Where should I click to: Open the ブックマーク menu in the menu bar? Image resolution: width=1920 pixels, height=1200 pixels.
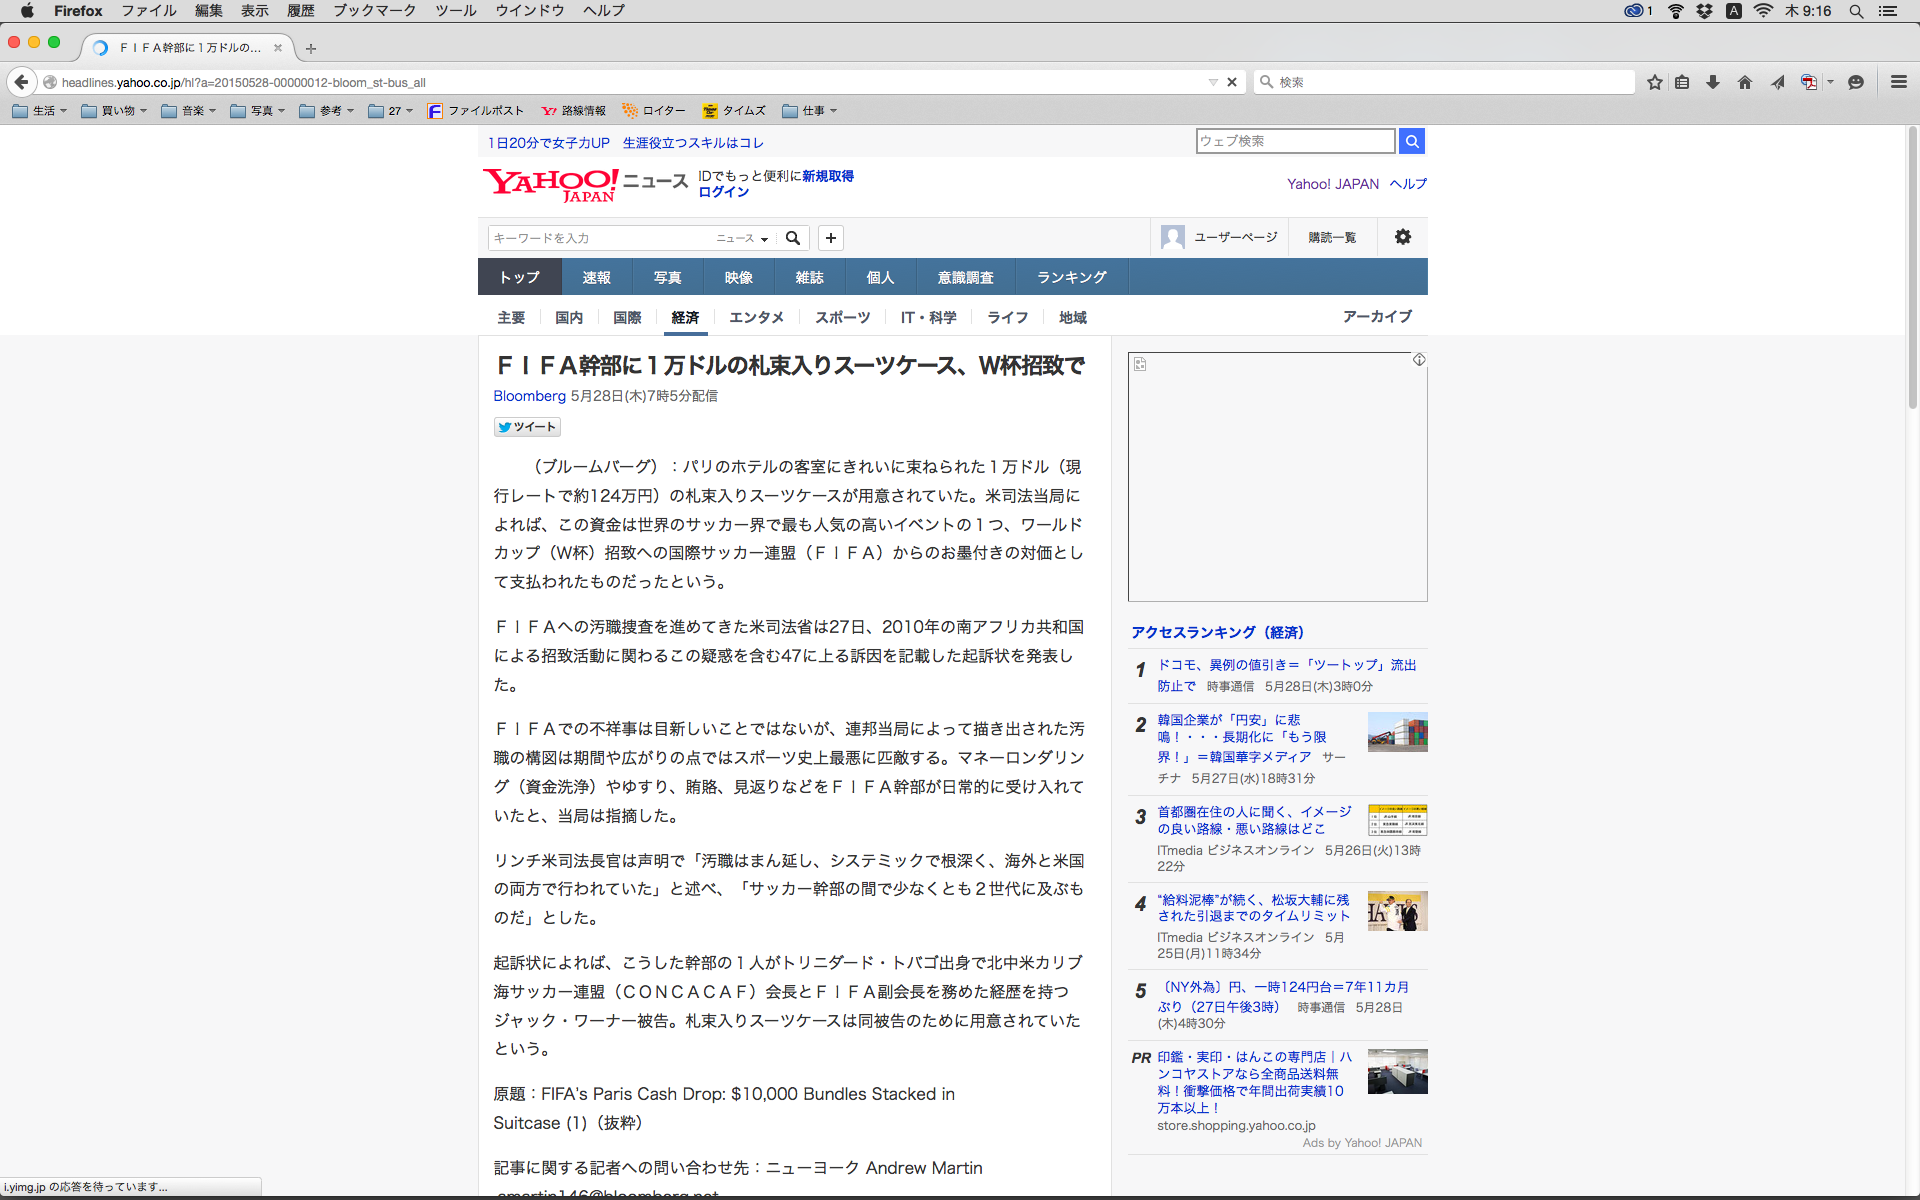[x=374, y=11]
